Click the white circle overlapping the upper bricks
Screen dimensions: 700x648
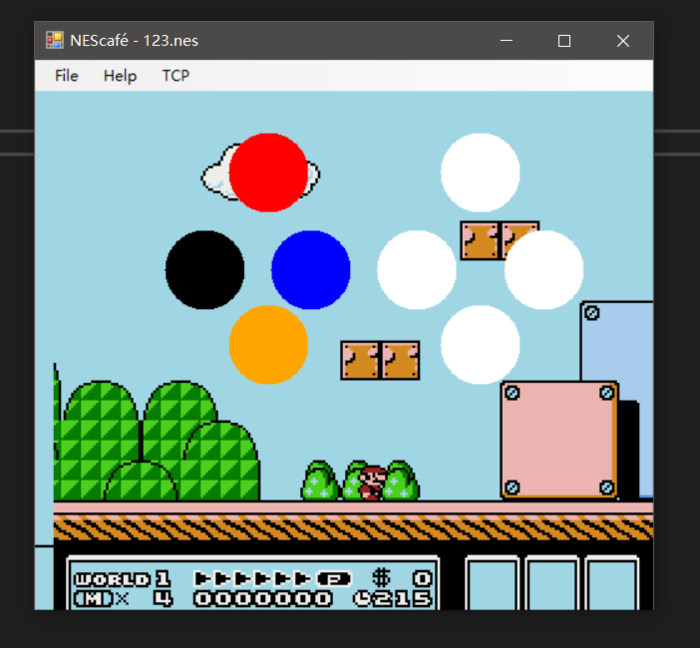(544, 269)
